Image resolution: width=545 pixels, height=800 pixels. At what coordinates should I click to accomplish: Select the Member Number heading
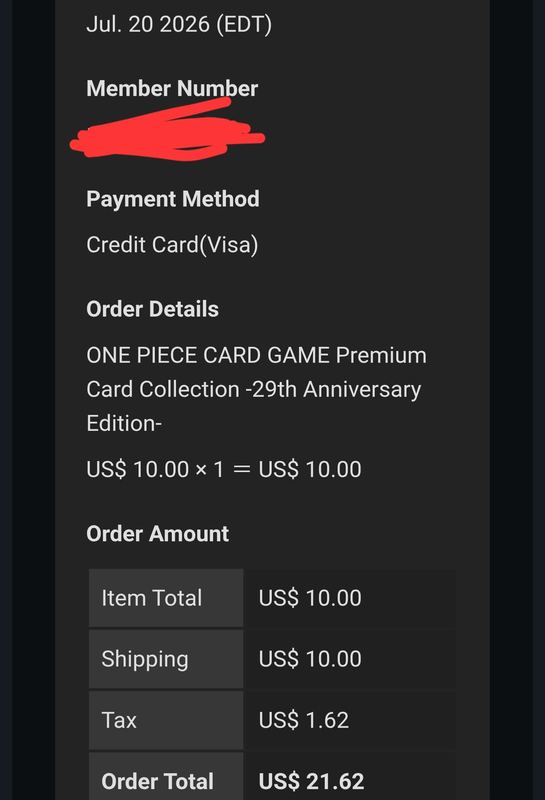(x=172, y=88)
